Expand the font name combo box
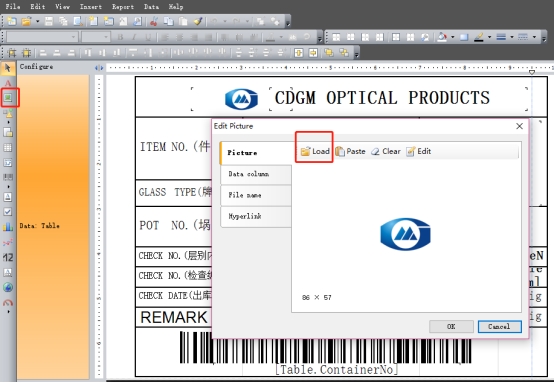 coord(73,37)
